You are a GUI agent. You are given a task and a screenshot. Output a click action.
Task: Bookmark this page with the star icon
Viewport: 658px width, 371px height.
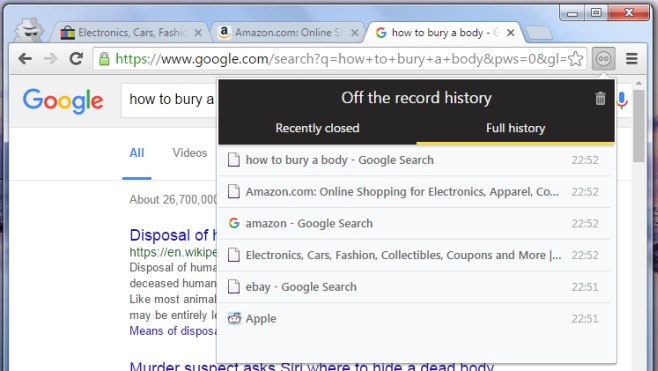pyautogui.click(x=575, y=59)
